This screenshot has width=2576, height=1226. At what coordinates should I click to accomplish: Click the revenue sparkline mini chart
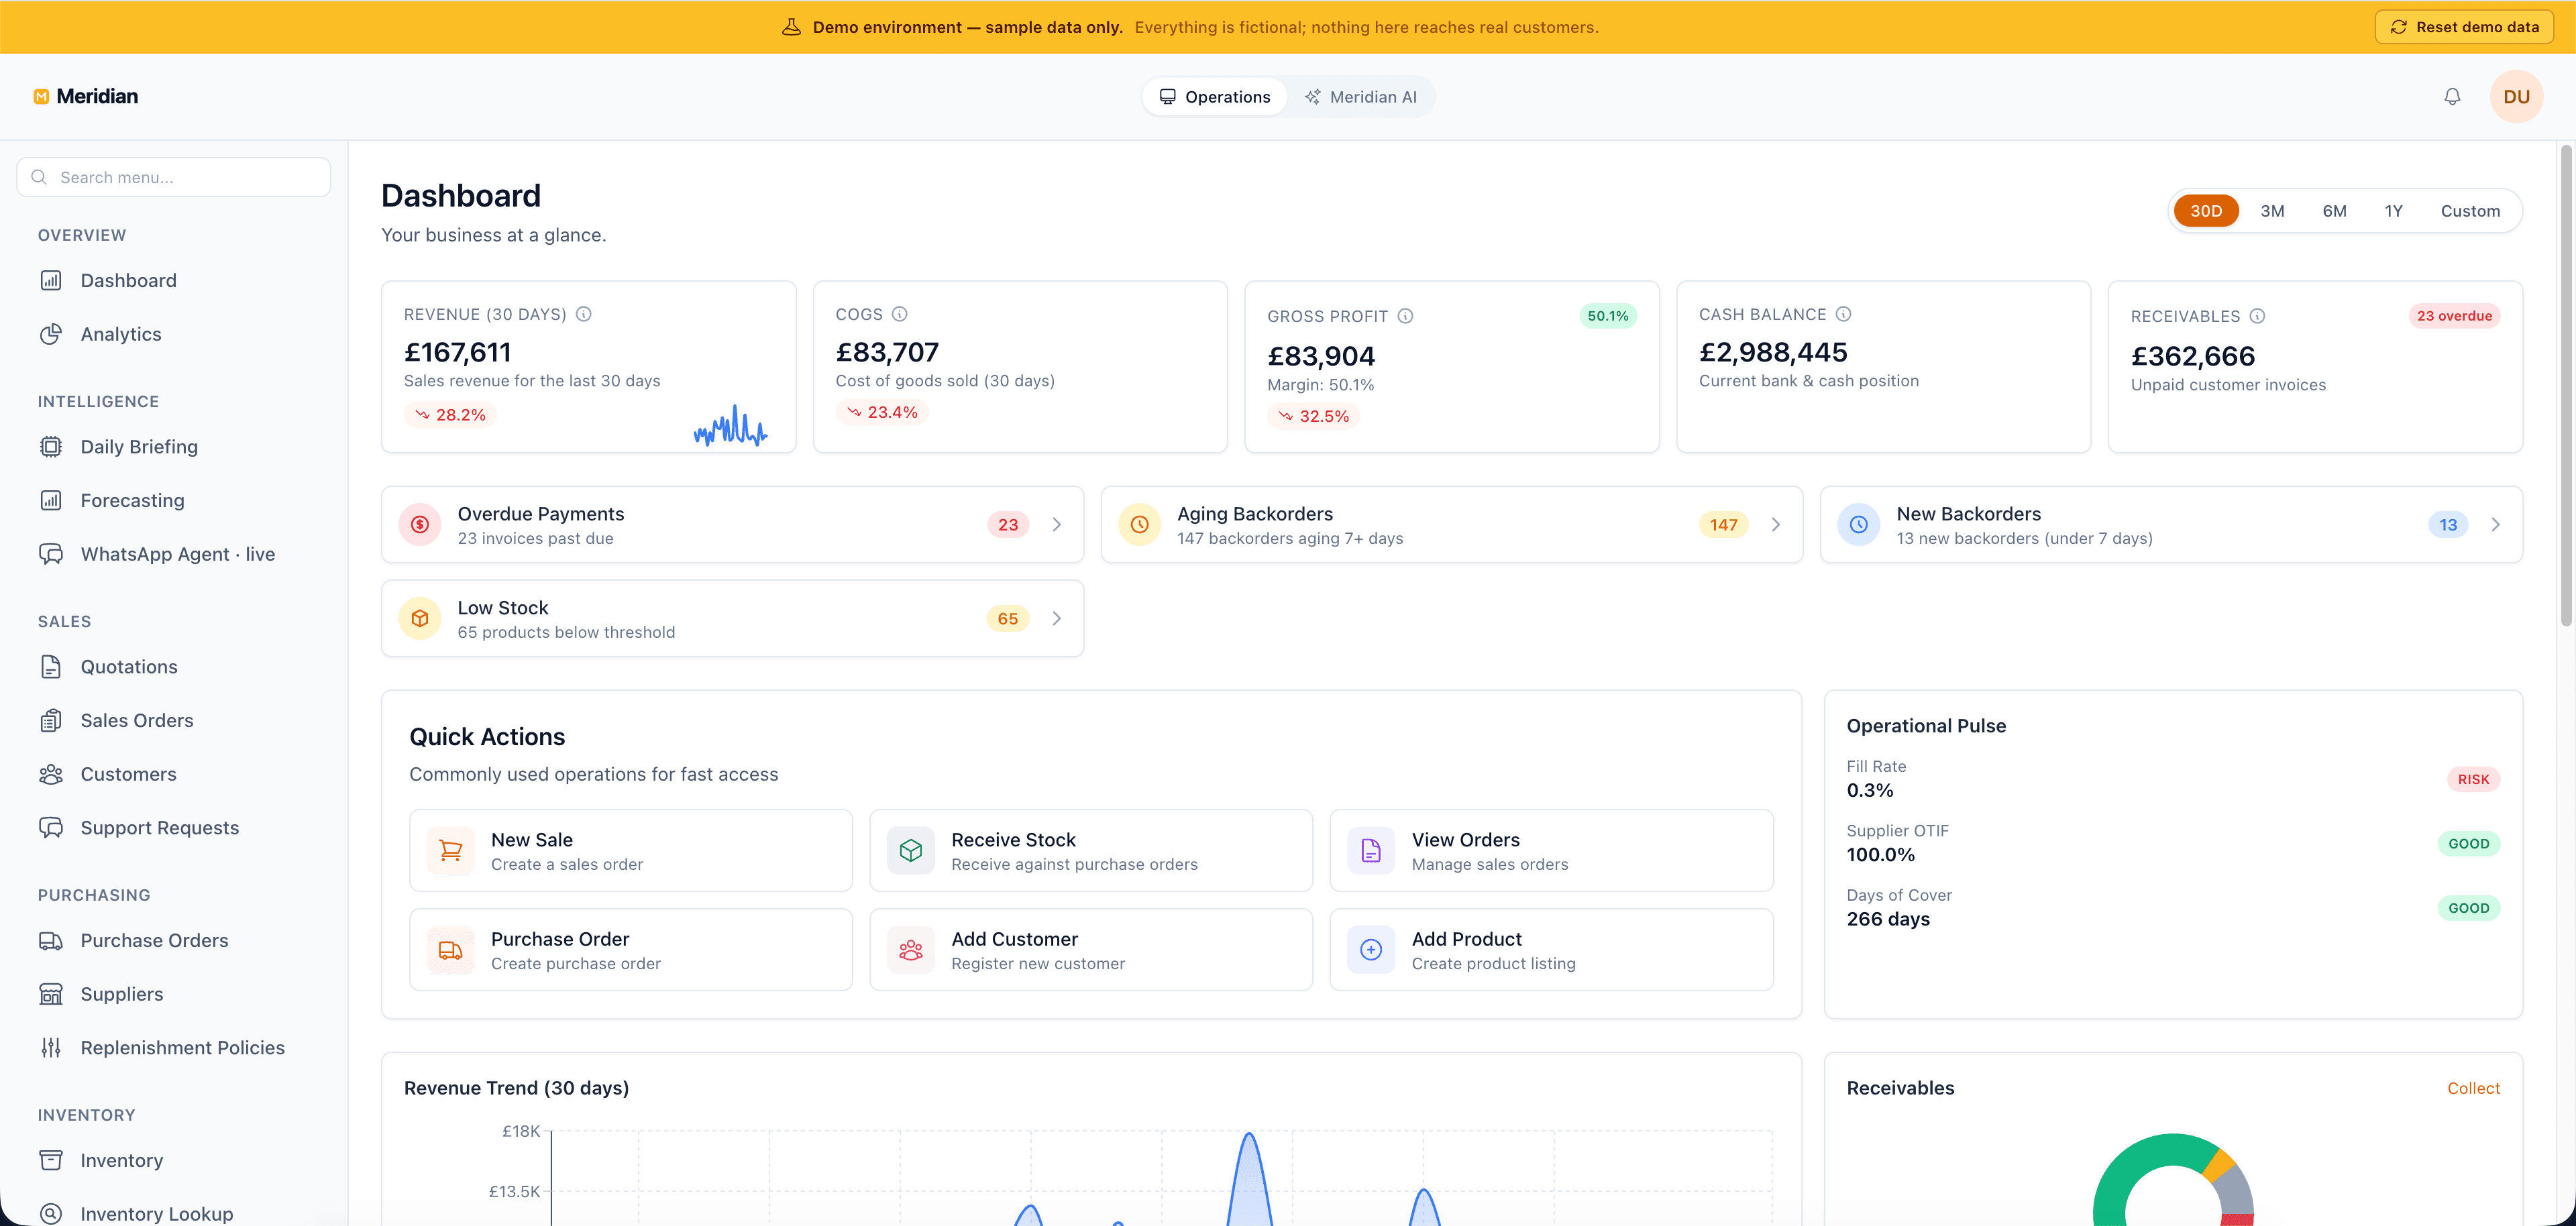tap(730, 425)
